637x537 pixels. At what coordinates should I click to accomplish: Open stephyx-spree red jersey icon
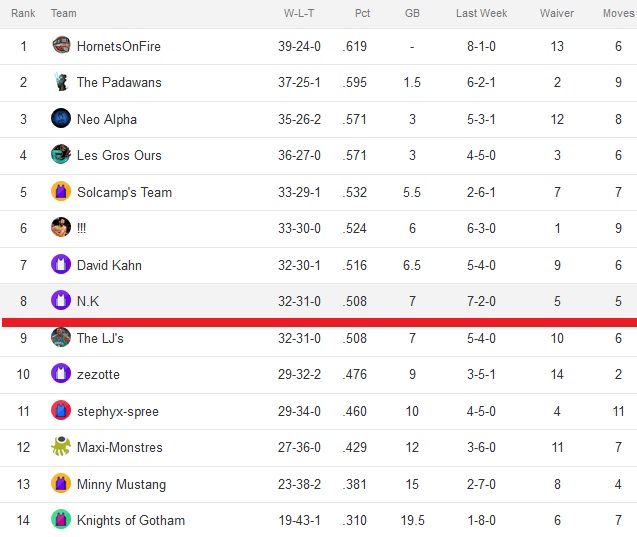click(61, 410)
